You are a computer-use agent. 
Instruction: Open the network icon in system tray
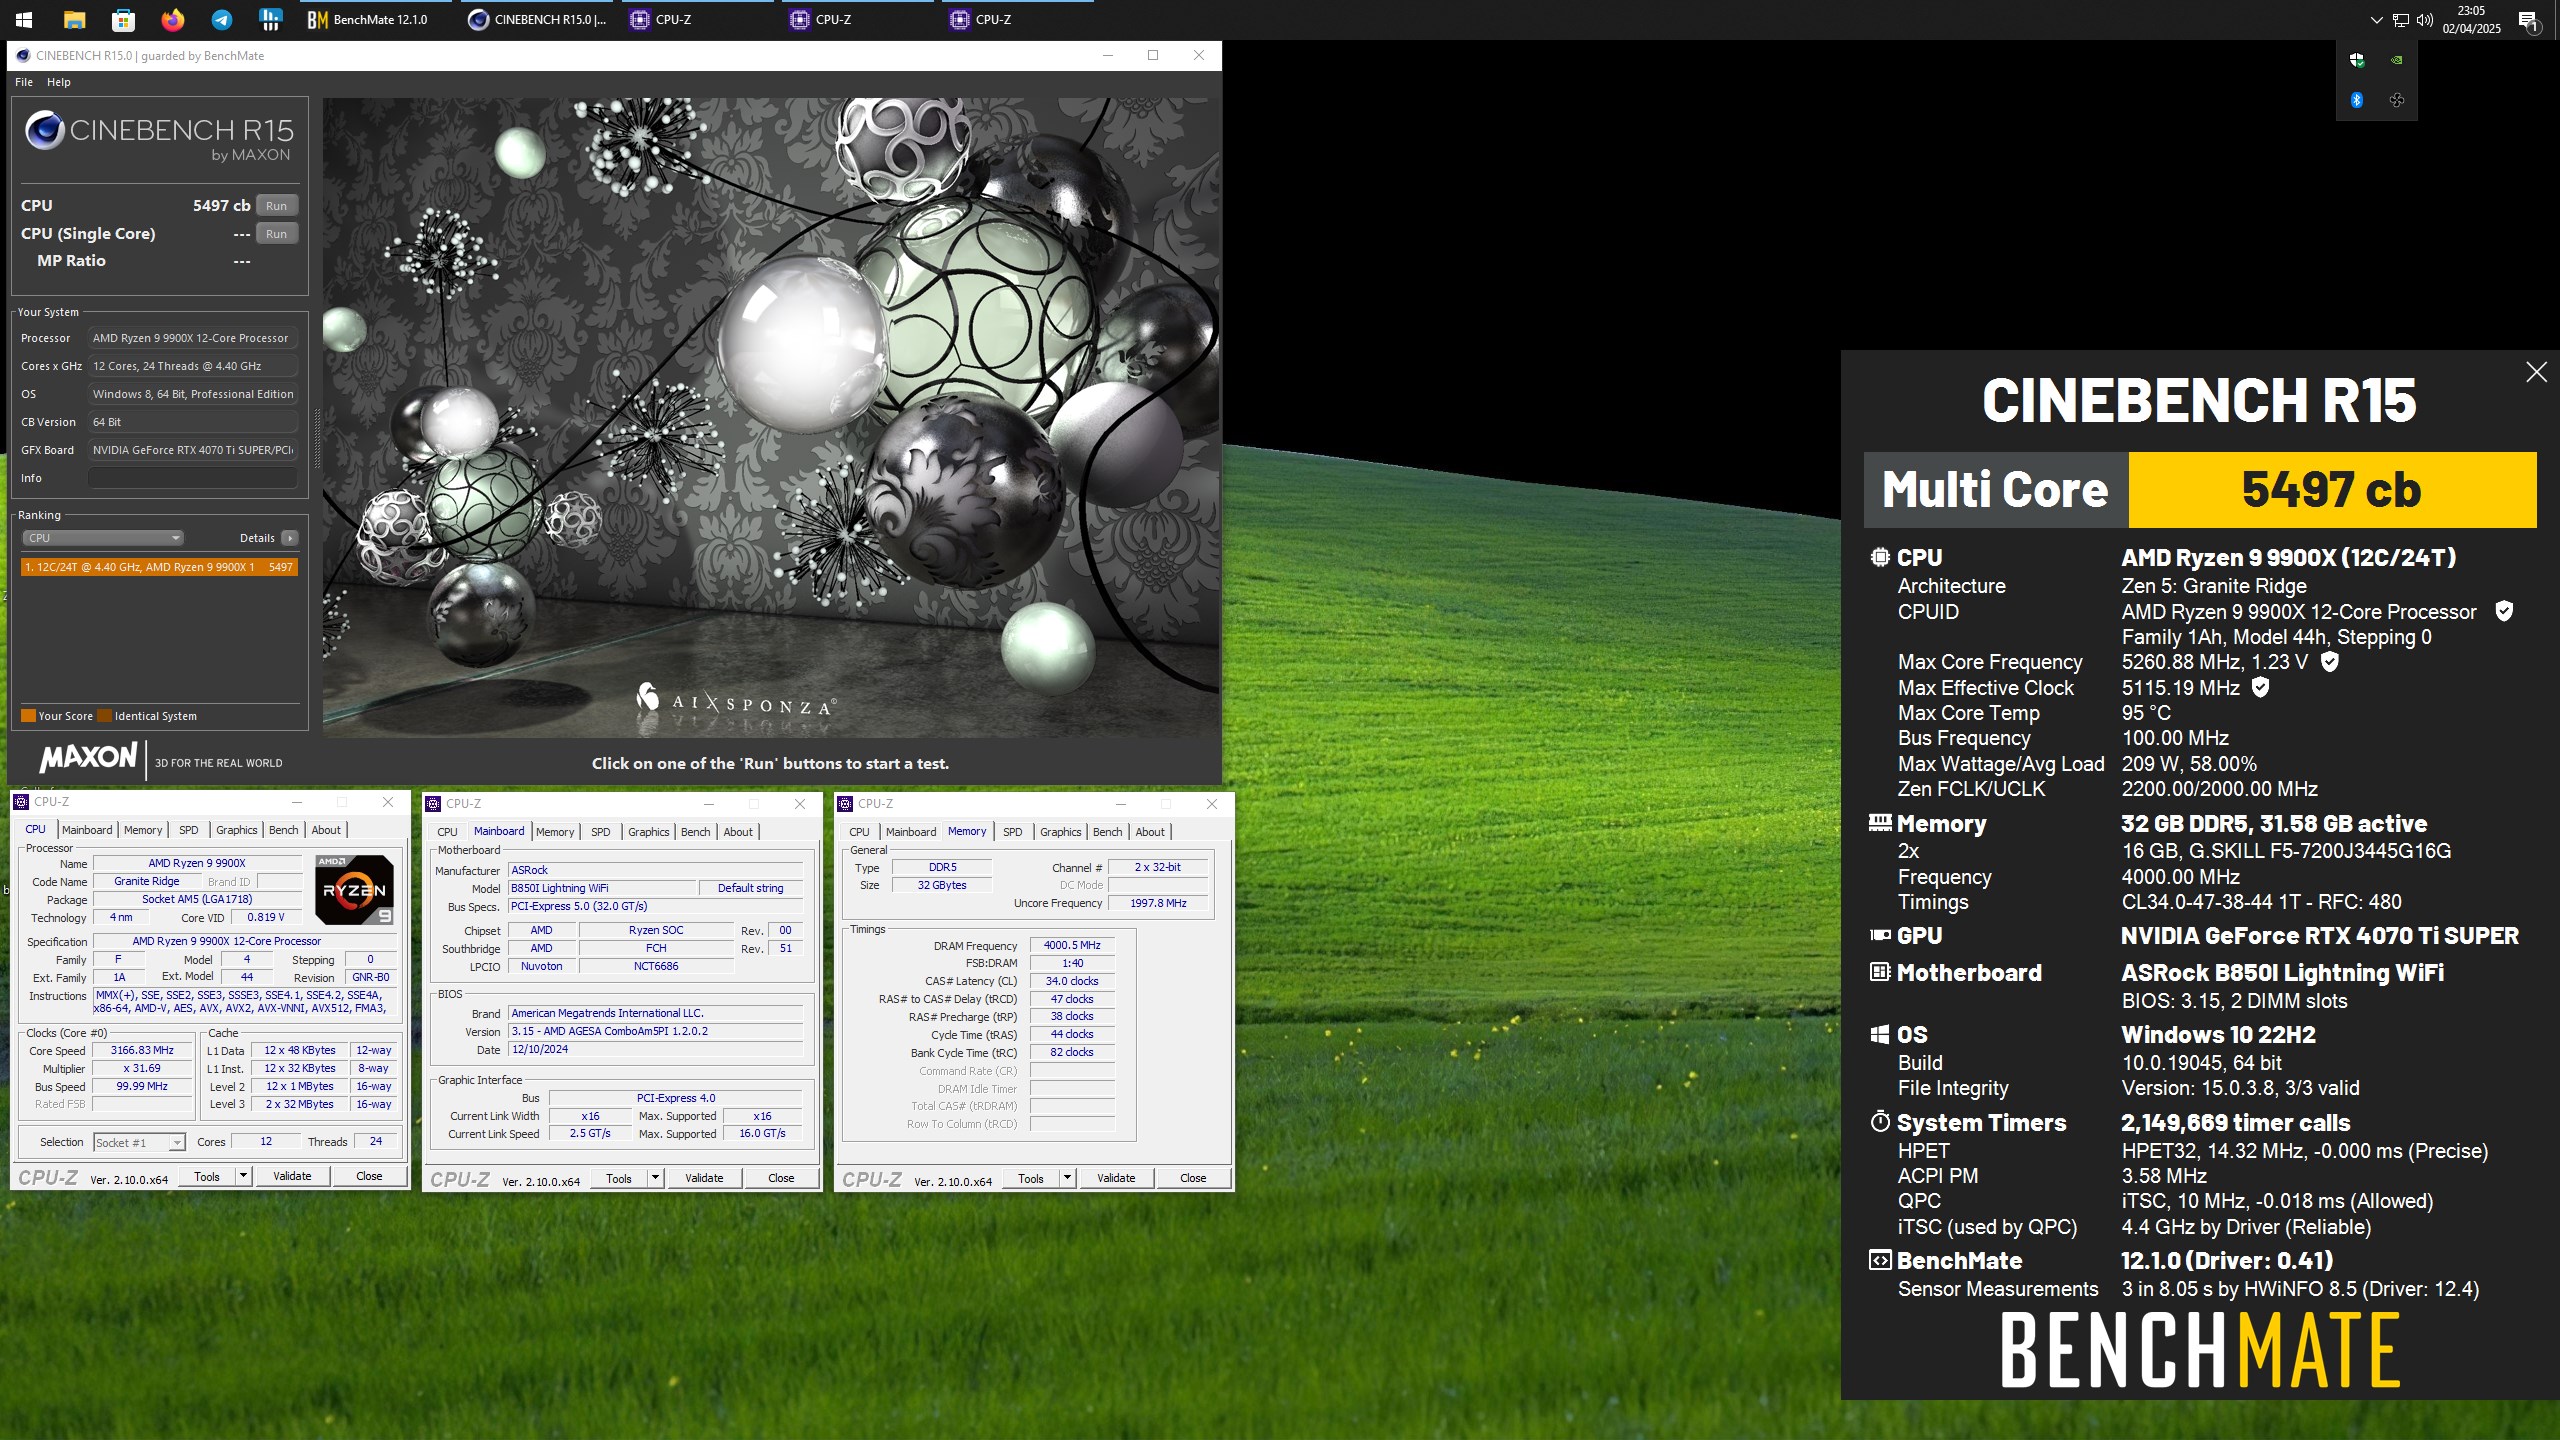point(2400,20)
